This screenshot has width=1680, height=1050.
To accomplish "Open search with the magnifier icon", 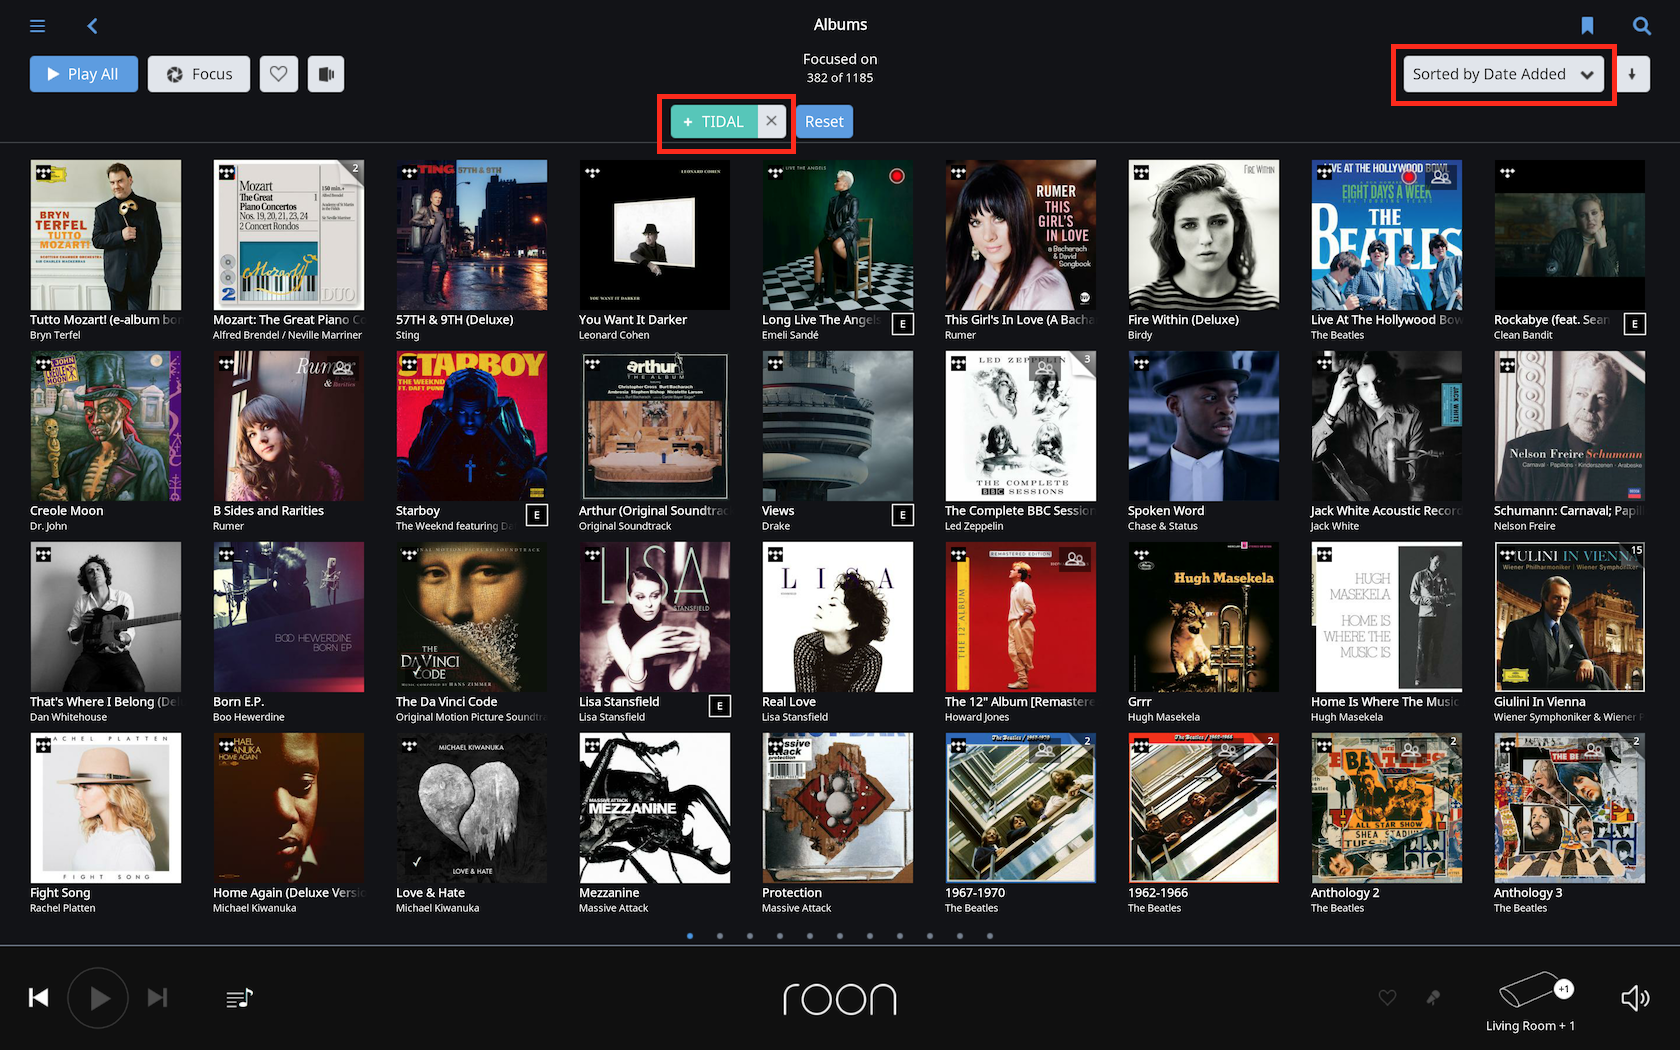I will coord(1641,26).
